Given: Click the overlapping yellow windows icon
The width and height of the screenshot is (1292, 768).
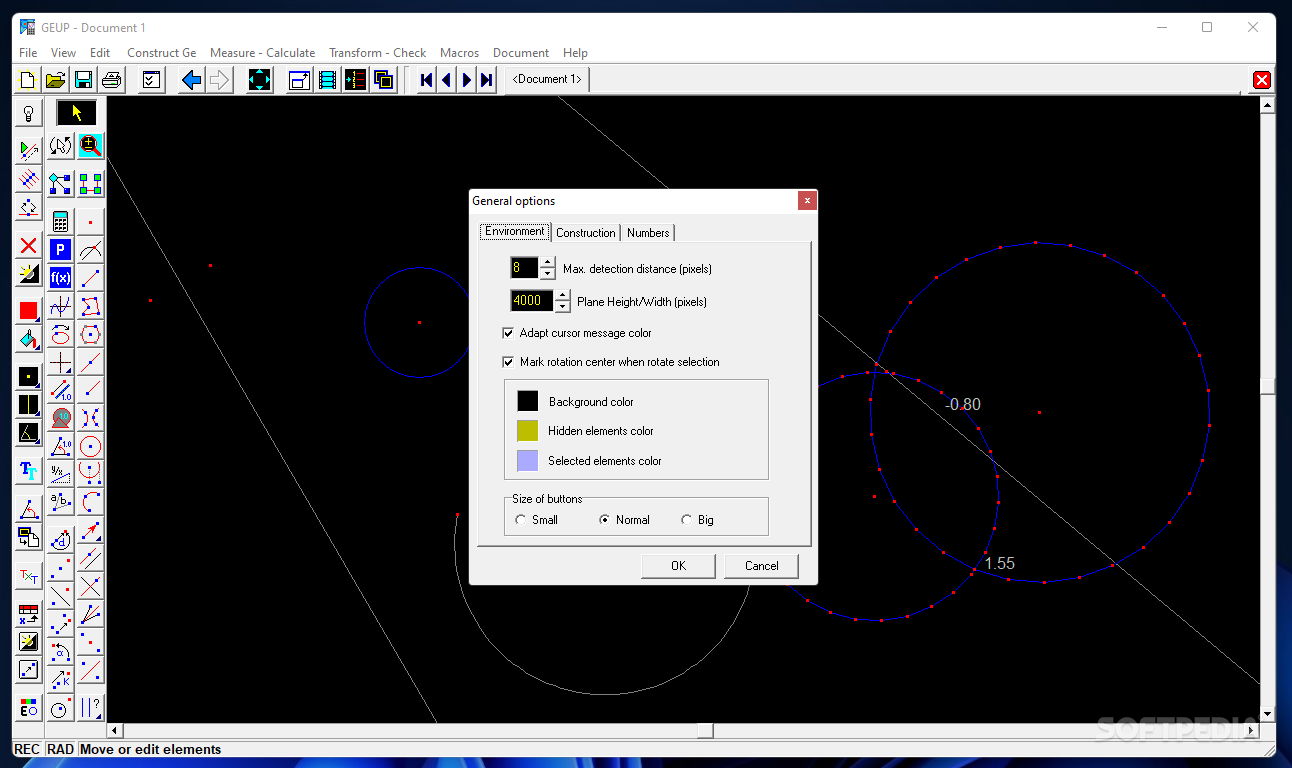Looking at the screenshot, I should [x=384, y=80].
